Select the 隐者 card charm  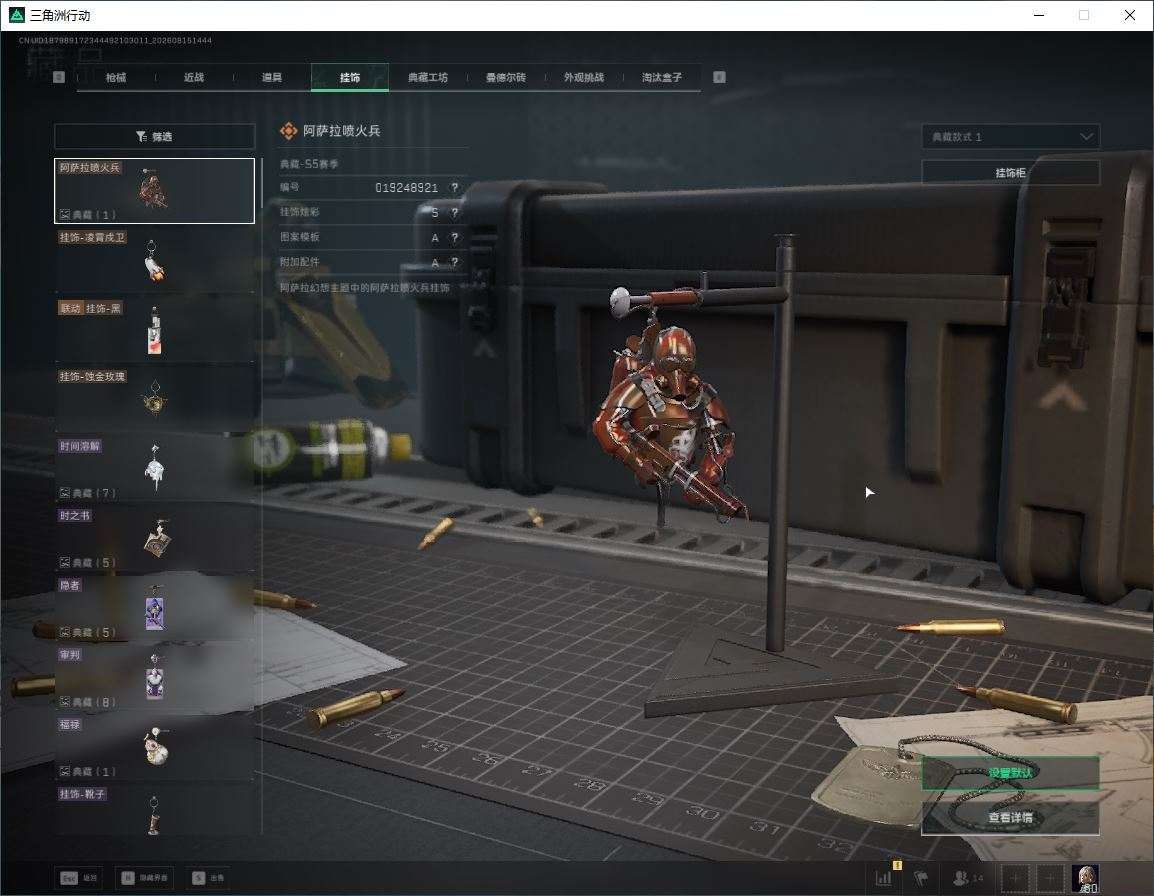(x=155, y=608)
